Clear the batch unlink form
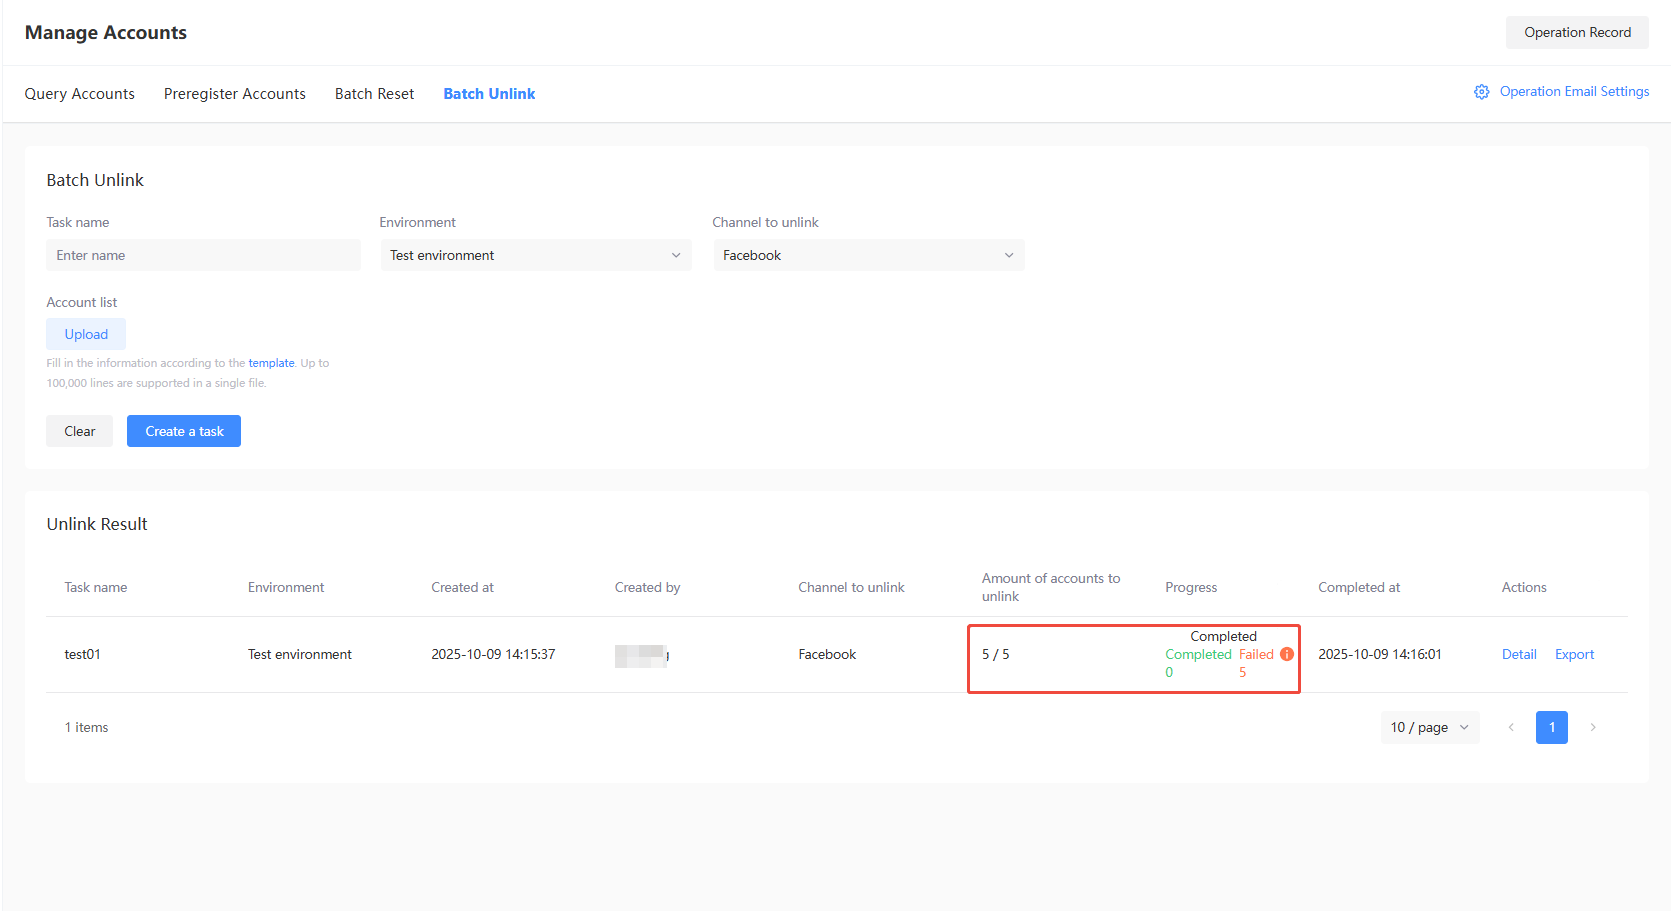 pyautogui.click(x=80, y=431)
